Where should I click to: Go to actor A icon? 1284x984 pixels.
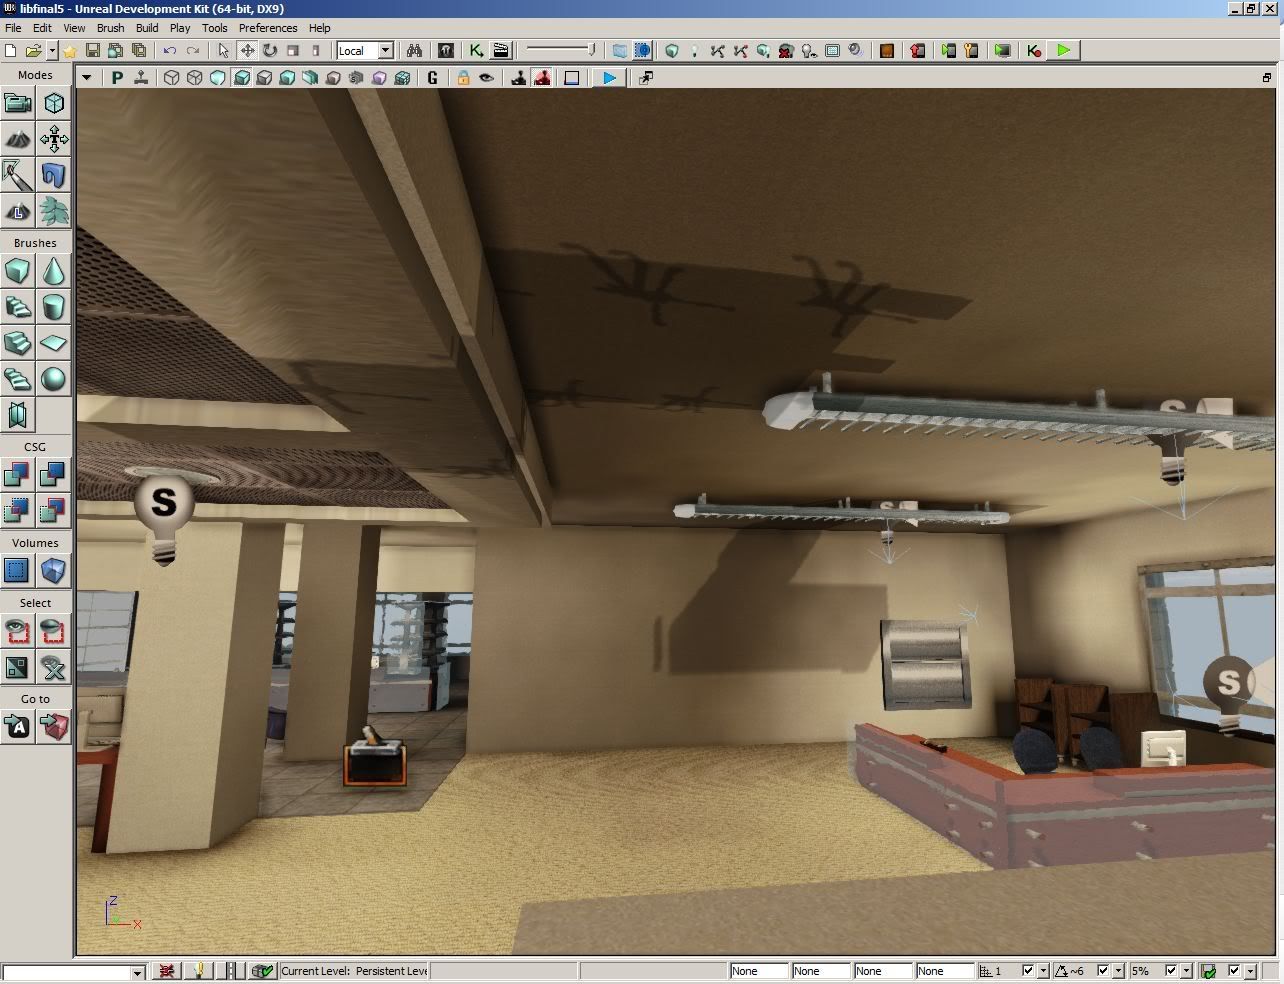(17, 726)
